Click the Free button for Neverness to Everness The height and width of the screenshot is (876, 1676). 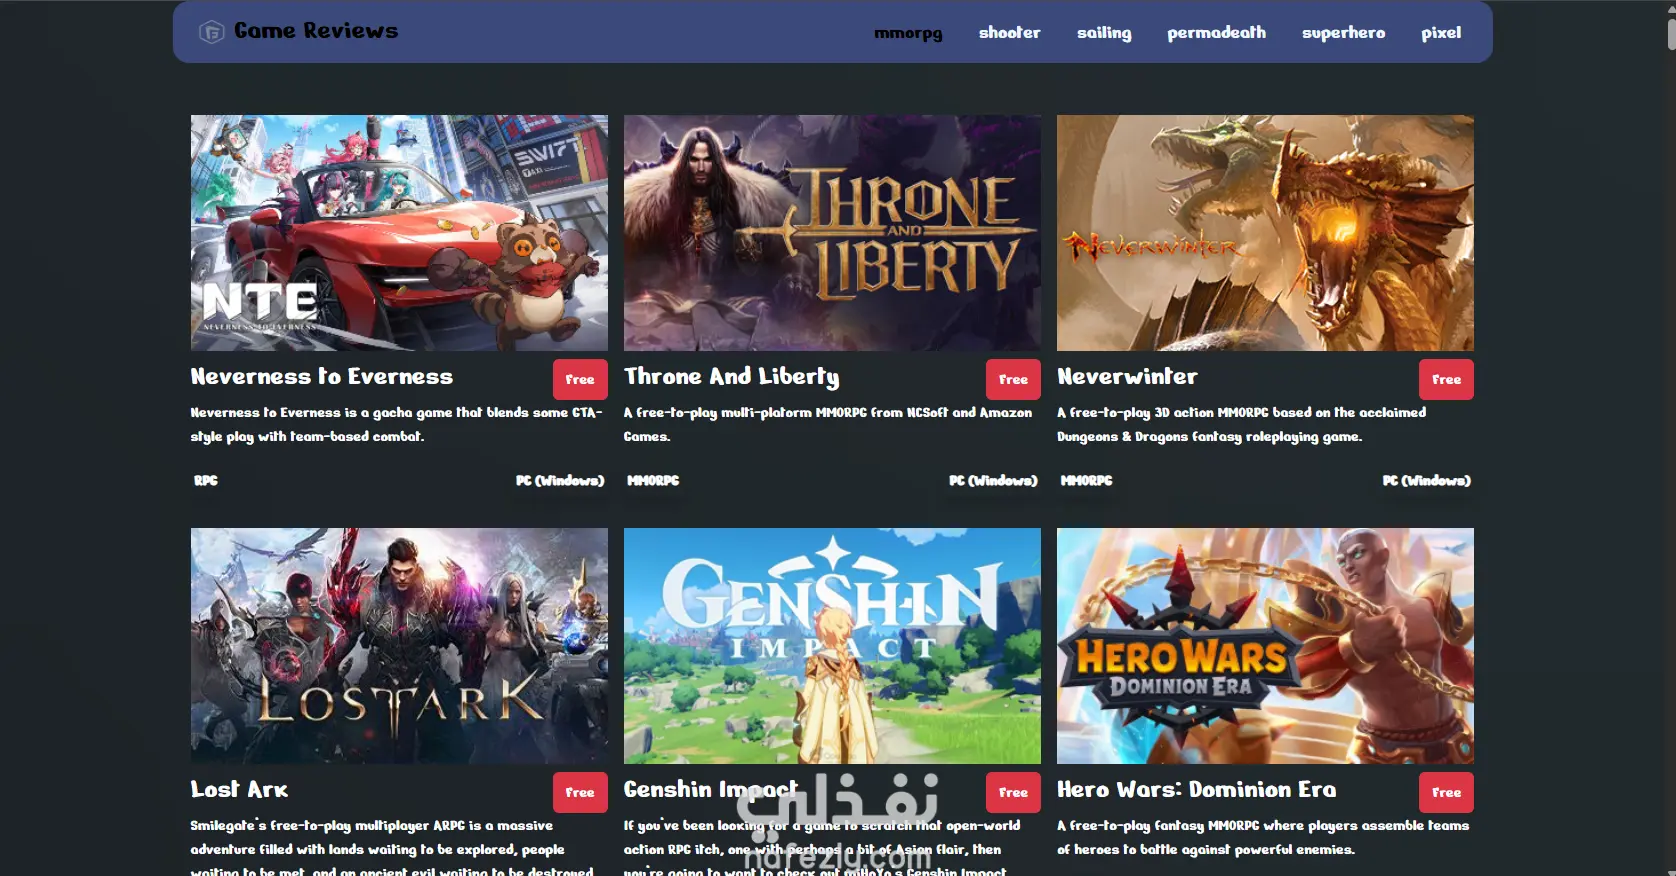coord(580,379)
